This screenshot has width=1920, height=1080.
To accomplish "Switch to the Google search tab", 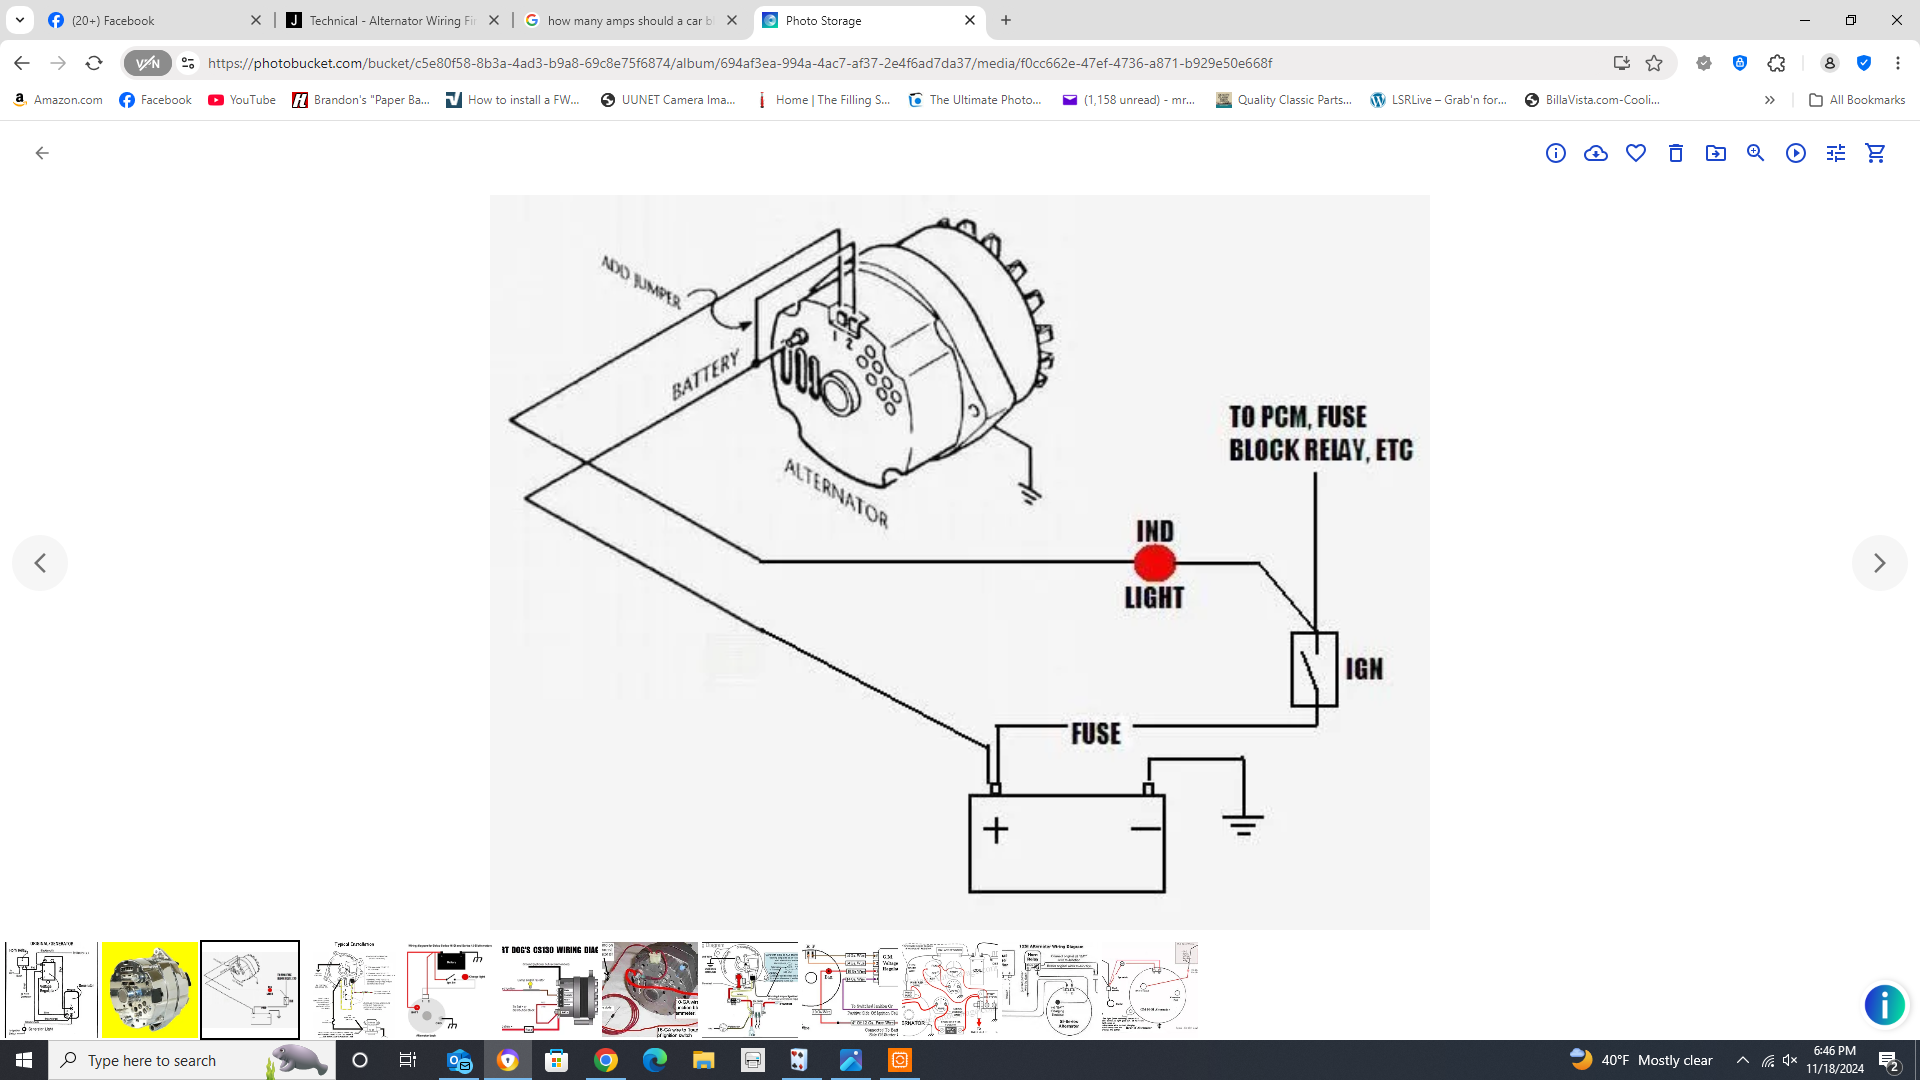I will pyautogui.click(x=628, y=20).
